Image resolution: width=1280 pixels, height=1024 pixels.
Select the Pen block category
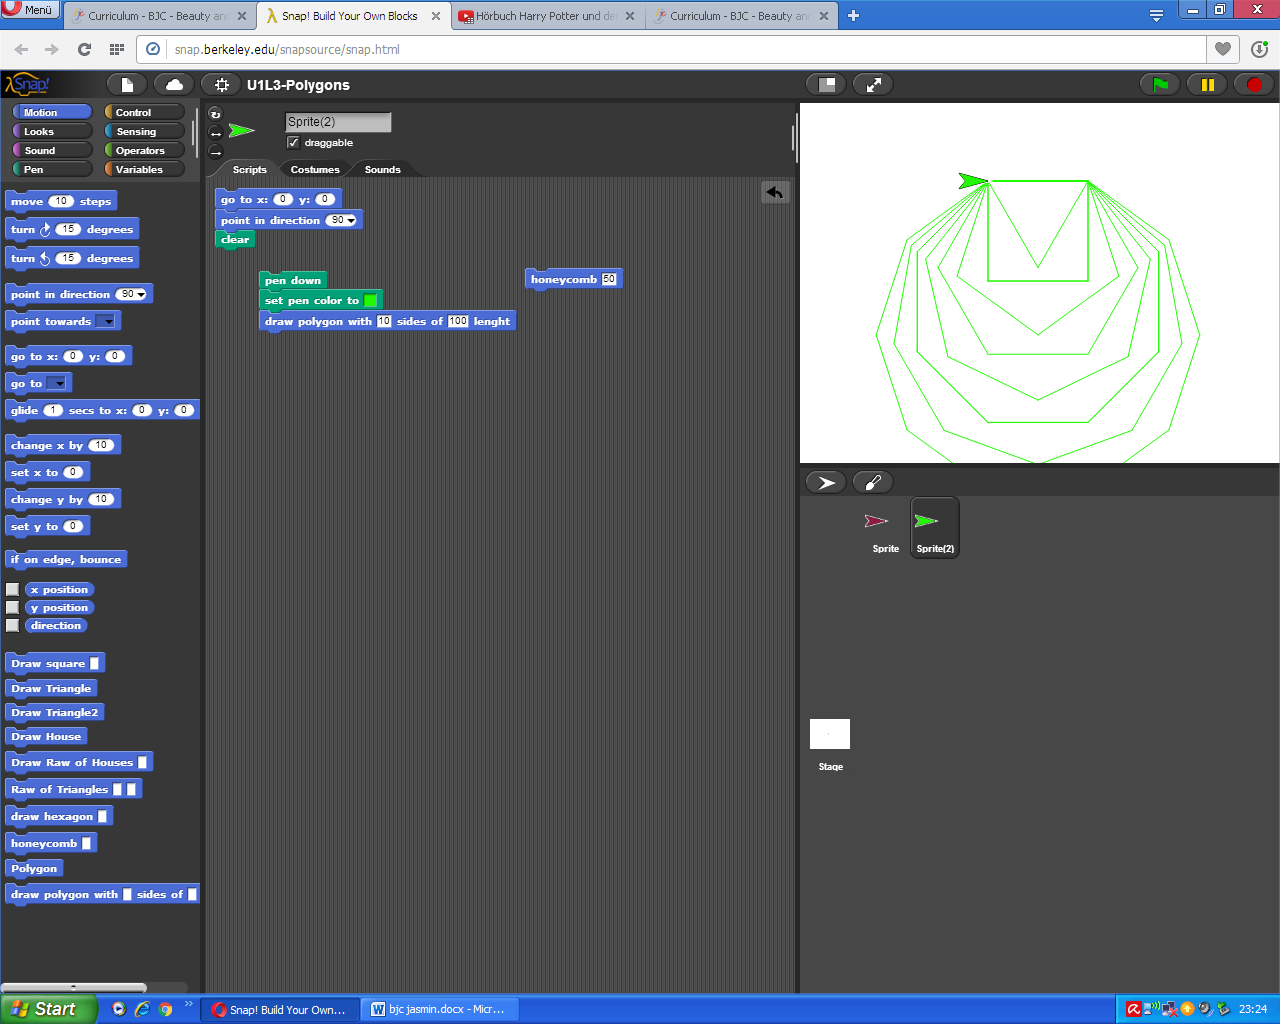pyautogui.click(x=52, y=169)
